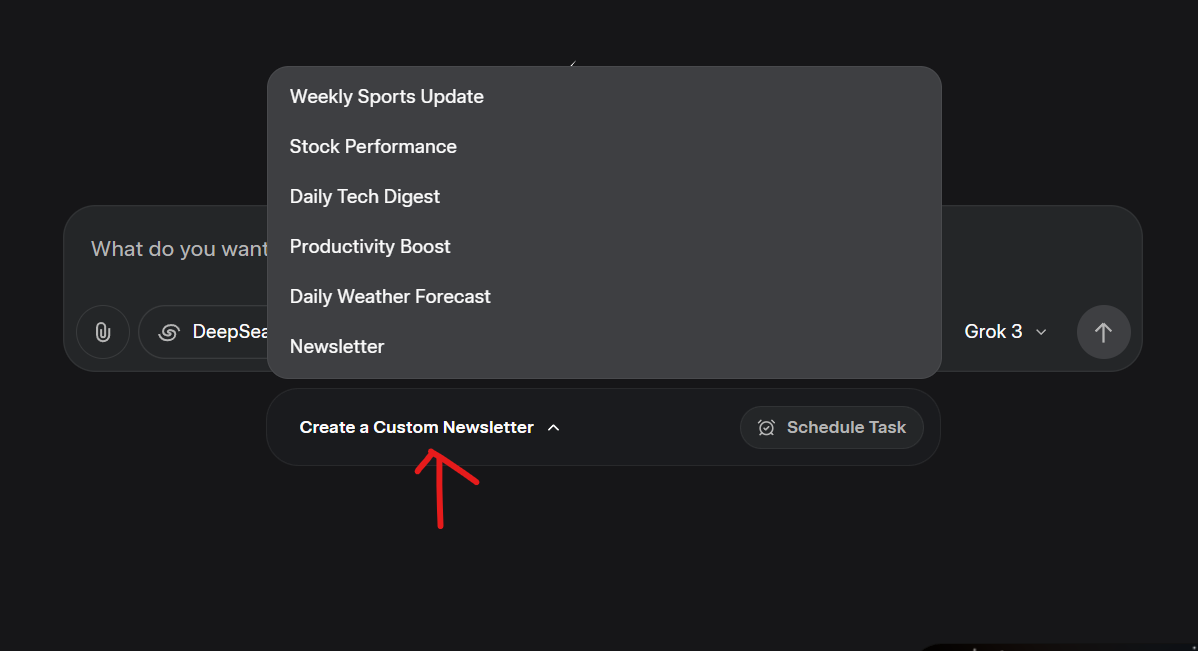Screen dimensions: 1198x651
Task: Enable the DeepSearch mode button
Action: coord(203,332)
